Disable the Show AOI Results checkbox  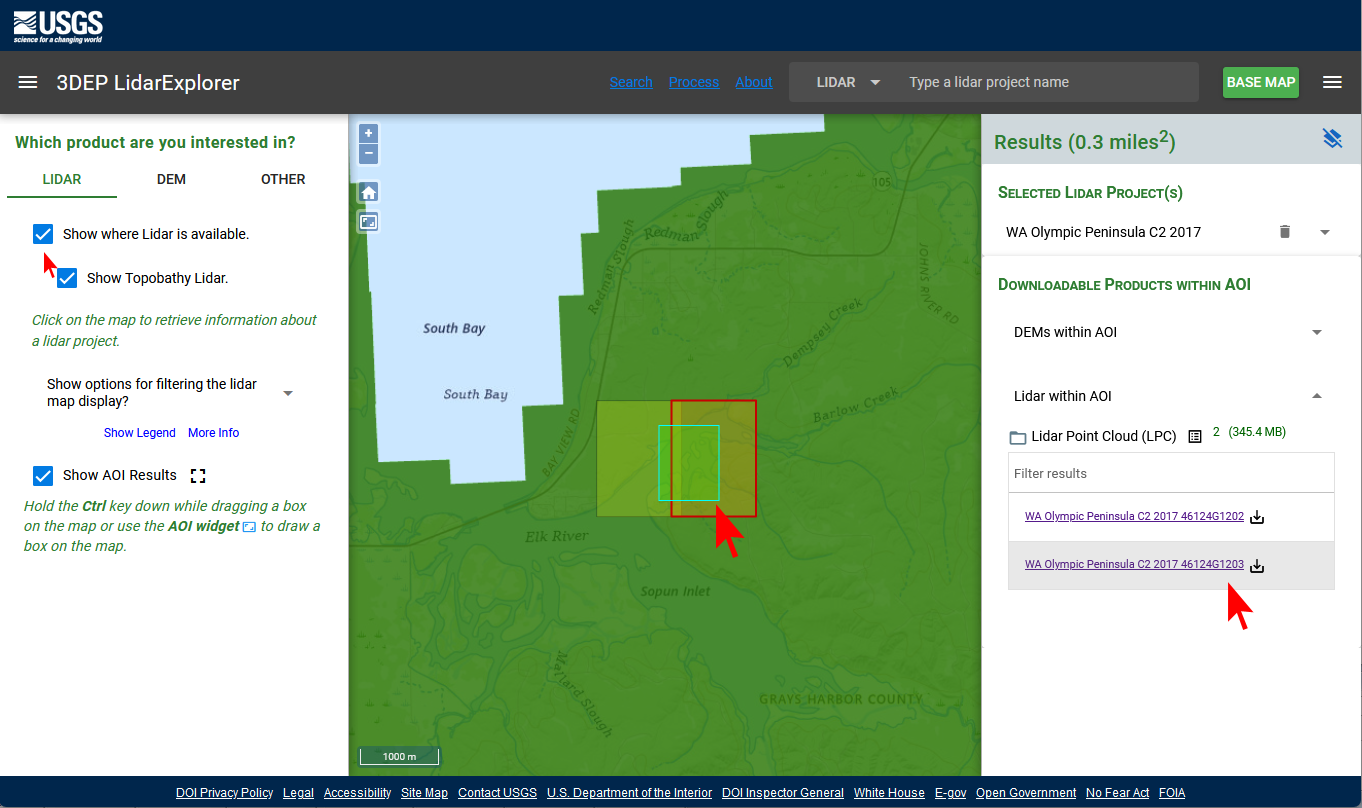point(43,475)
